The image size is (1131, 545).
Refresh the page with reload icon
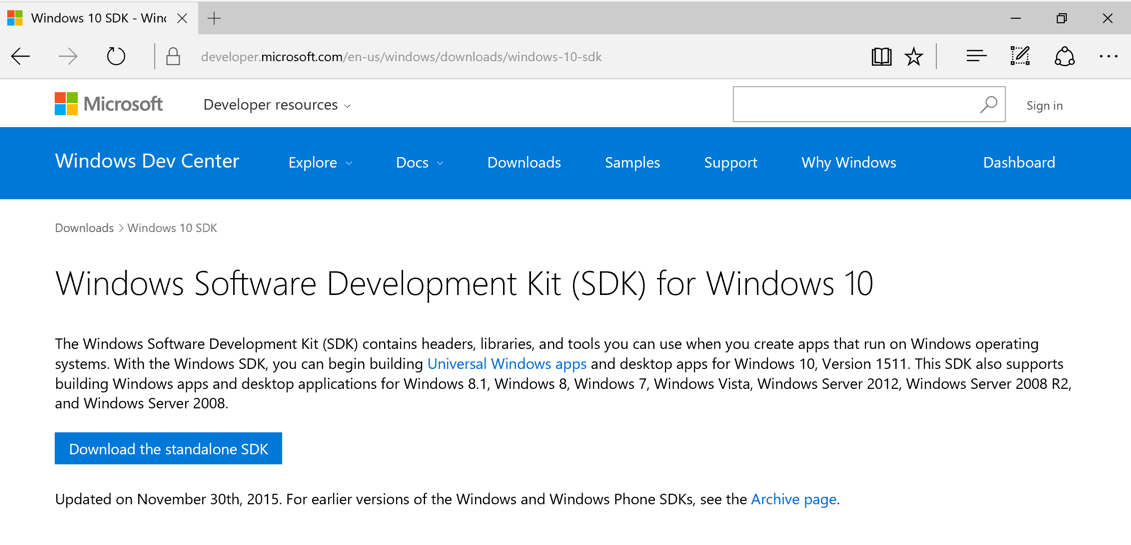116,57
